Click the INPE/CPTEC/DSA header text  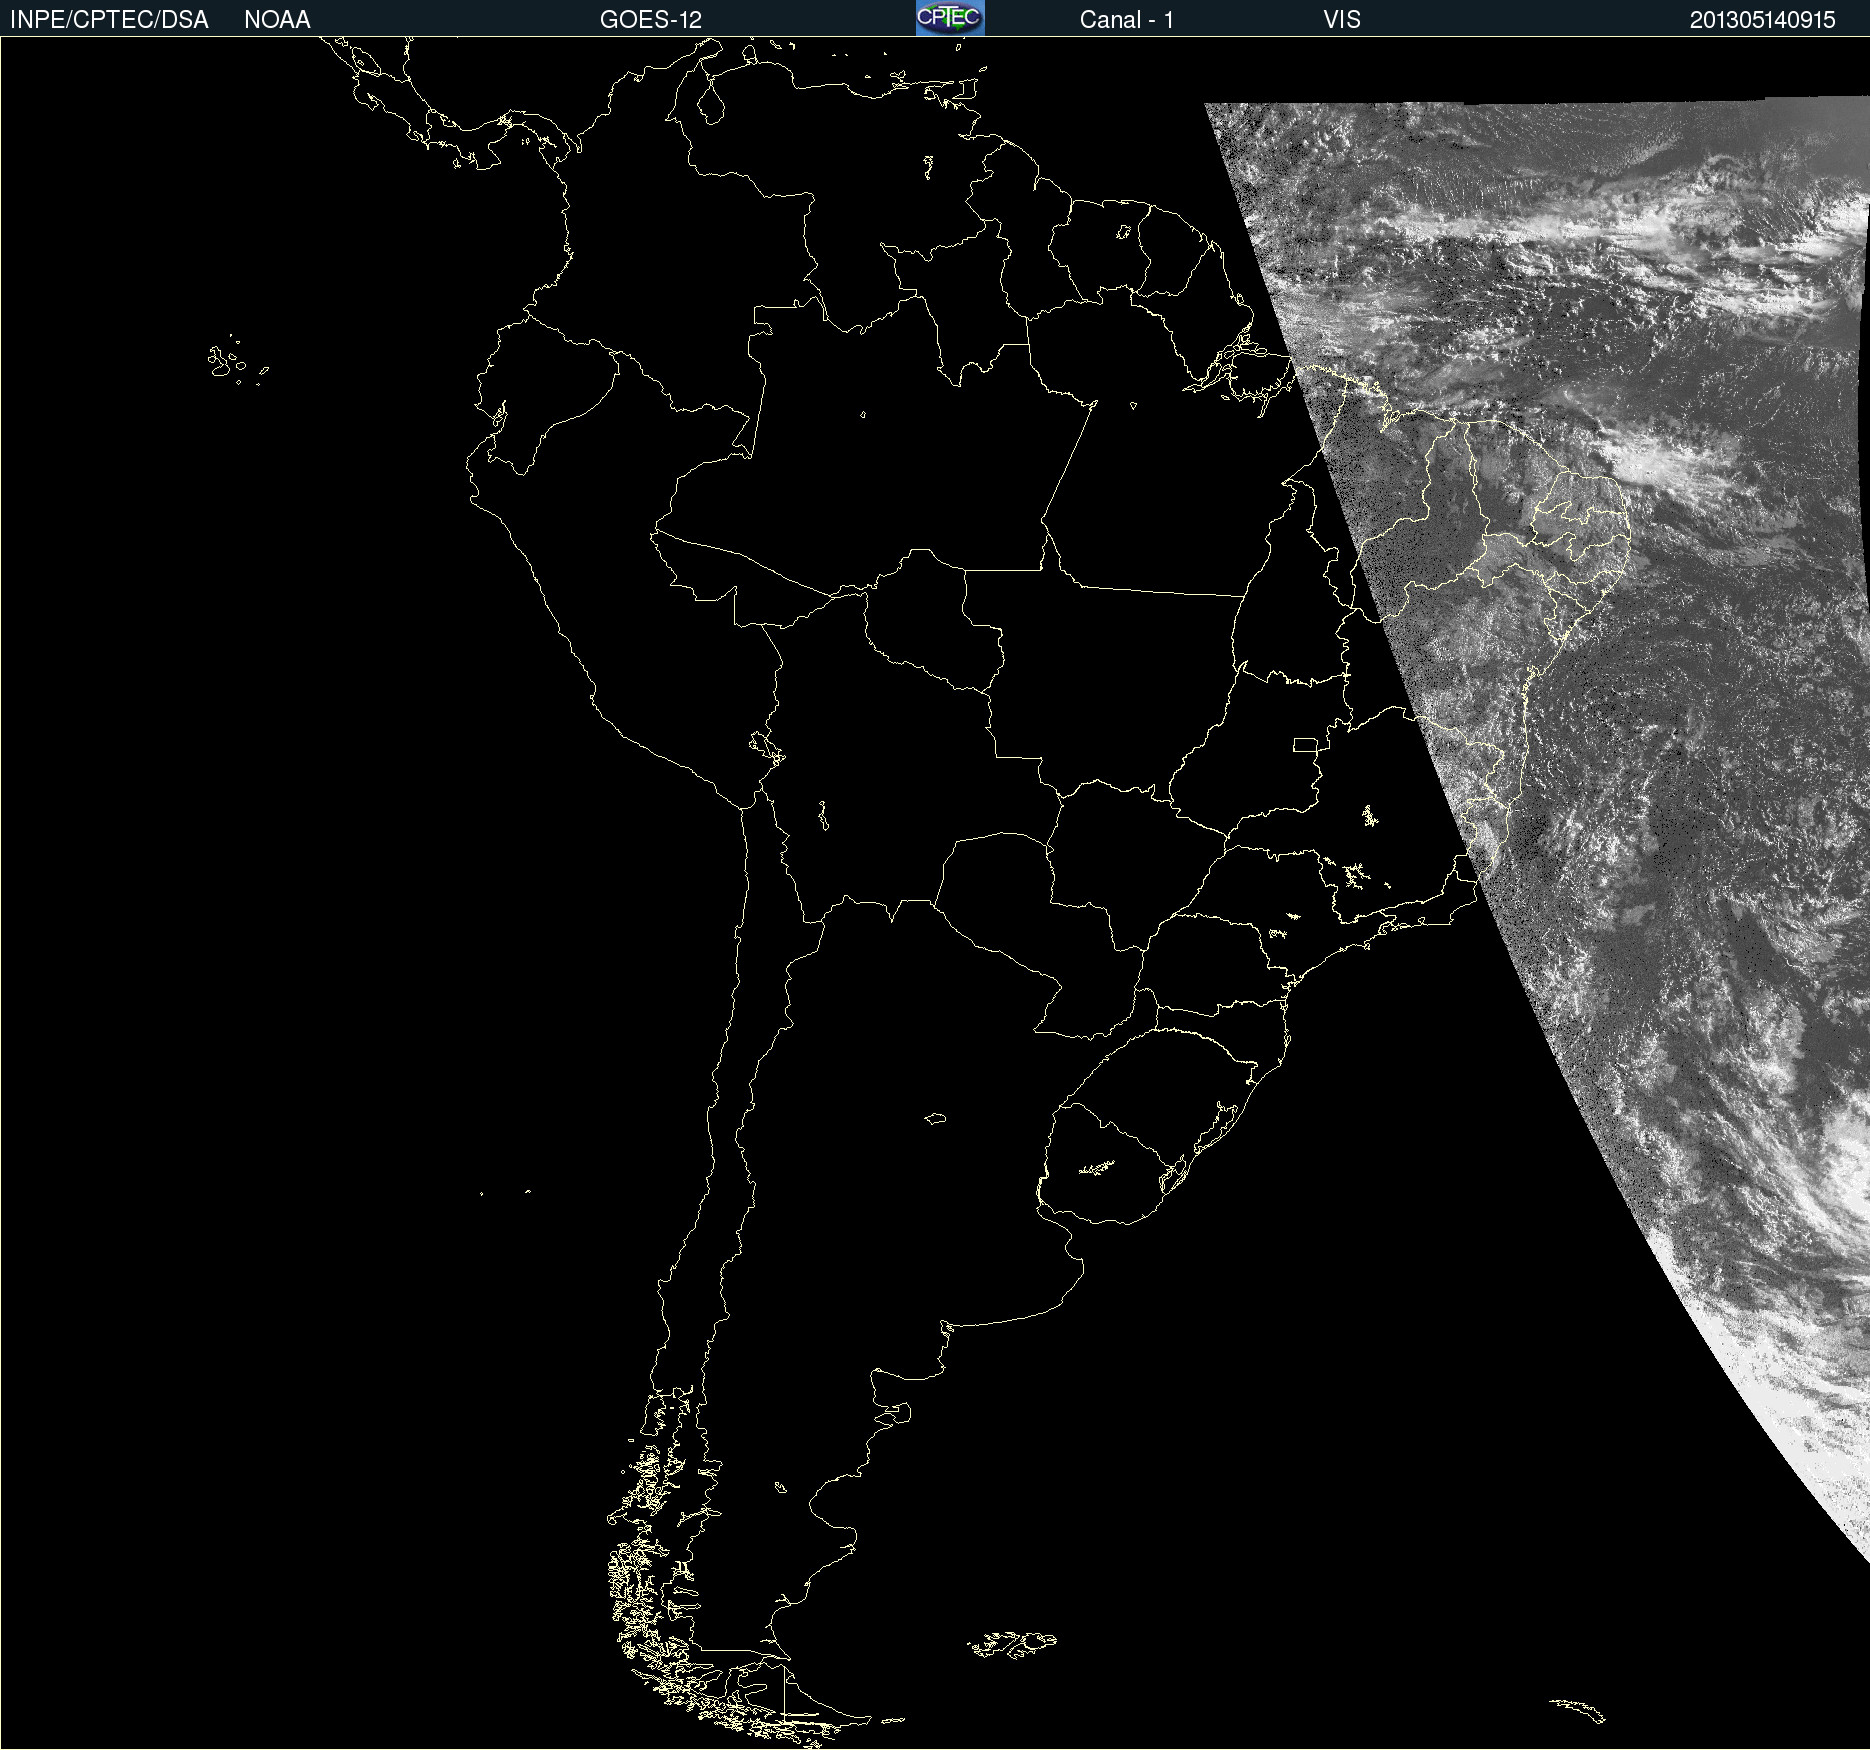click(109, 20)
